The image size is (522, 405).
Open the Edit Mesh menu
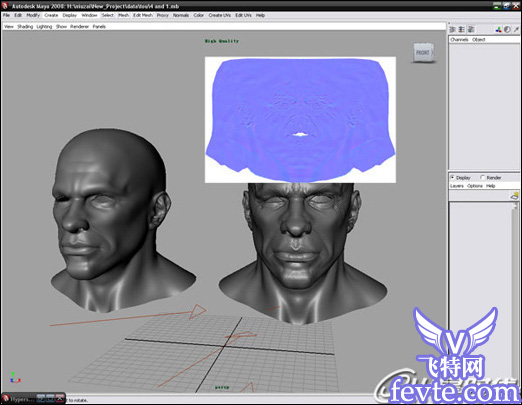pos(143,15)
